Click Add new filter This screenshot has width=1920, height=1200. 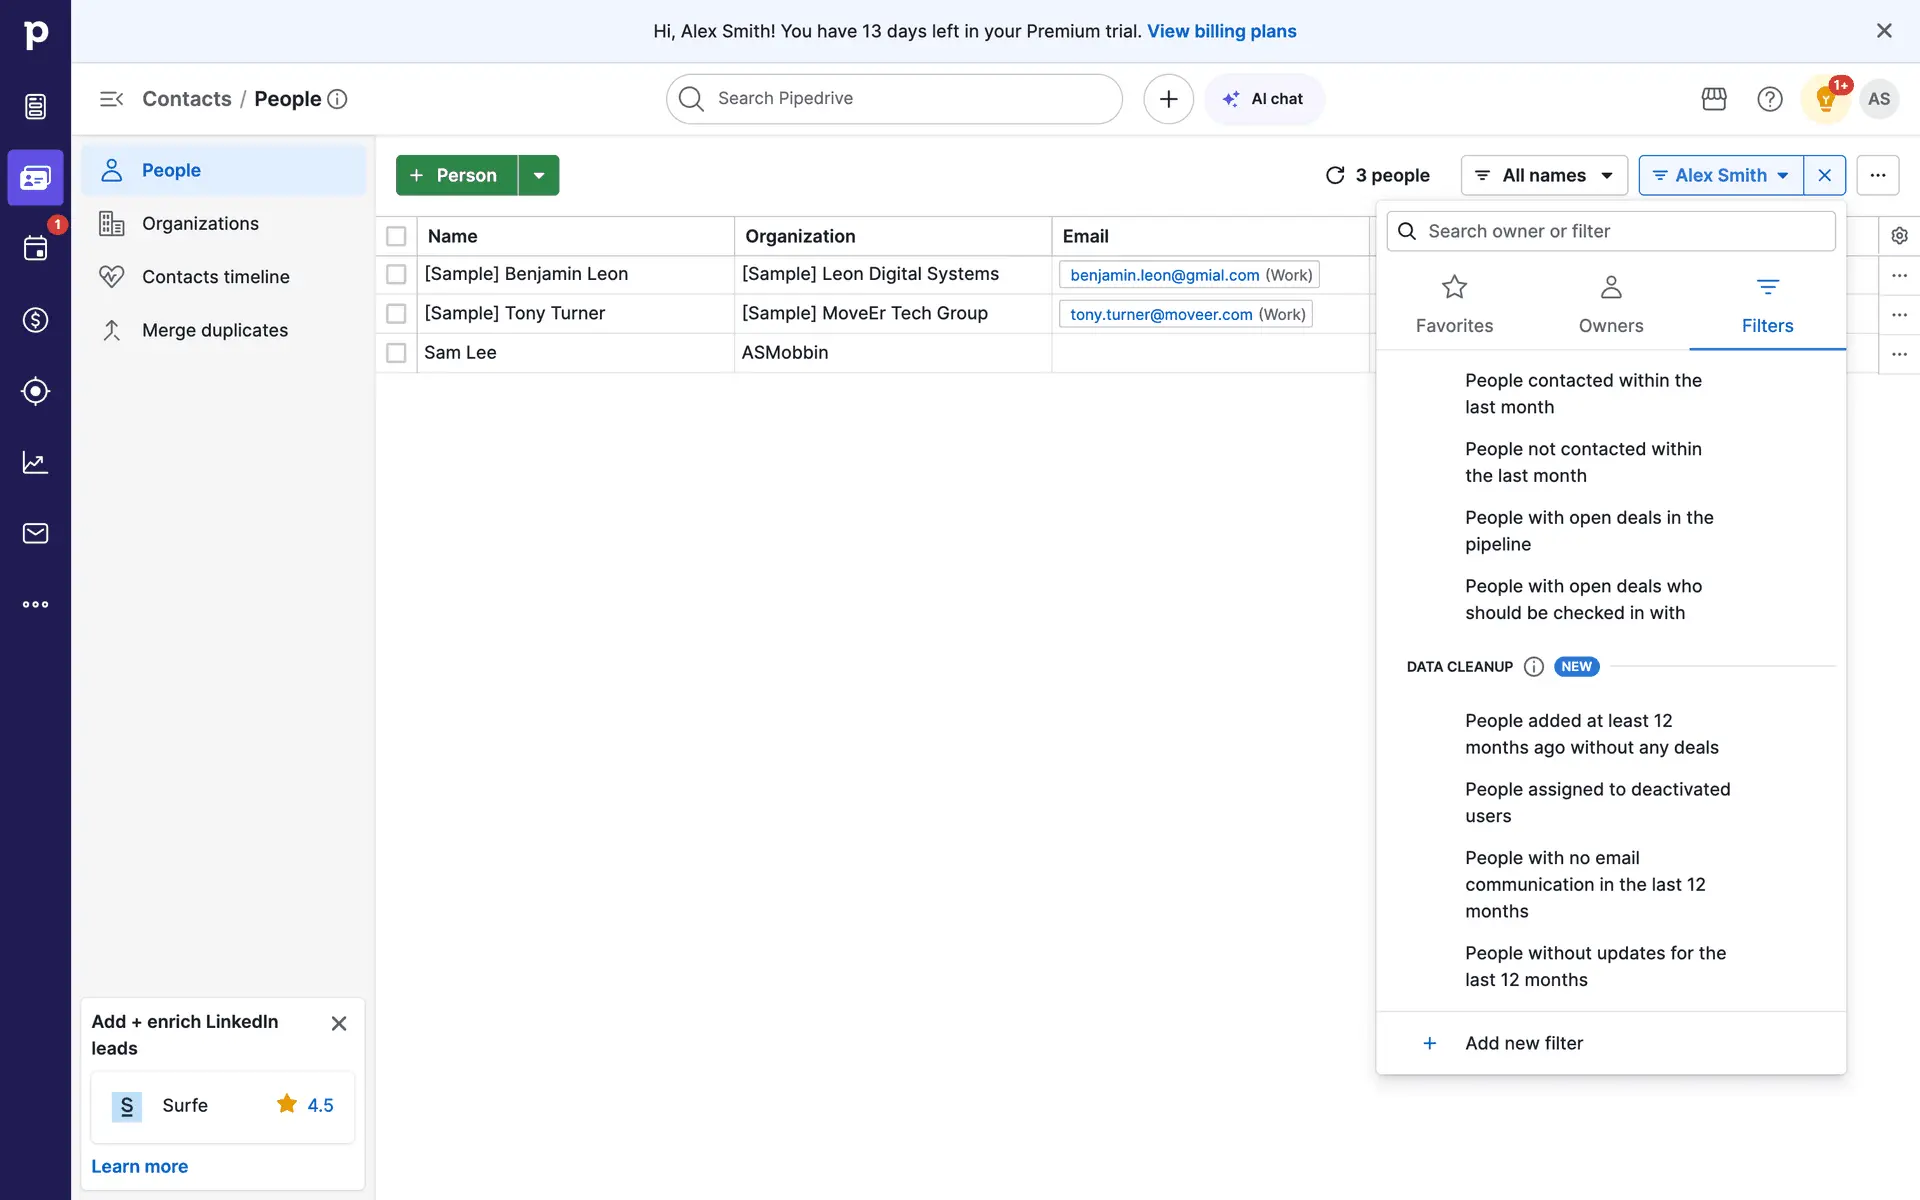(1523, 1043)
